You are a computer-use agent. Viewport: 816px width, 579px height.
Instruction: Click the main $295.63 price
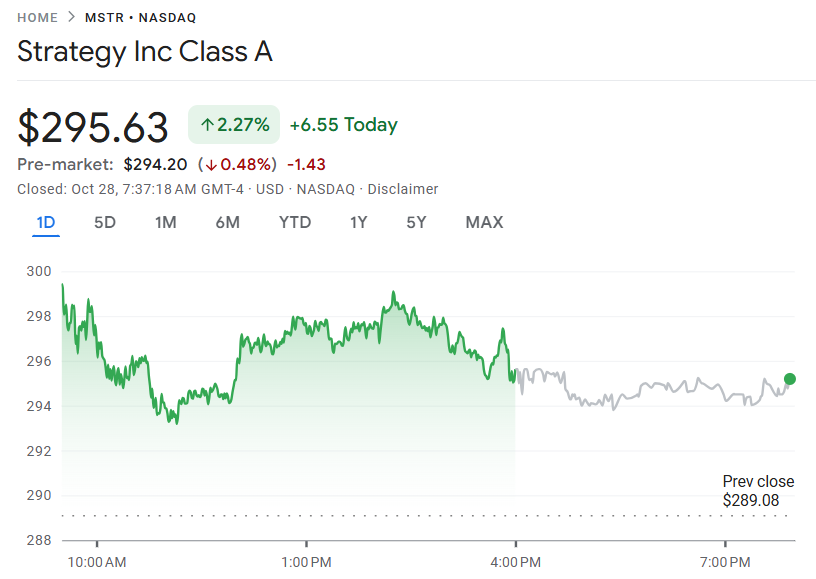click(94, 128)
